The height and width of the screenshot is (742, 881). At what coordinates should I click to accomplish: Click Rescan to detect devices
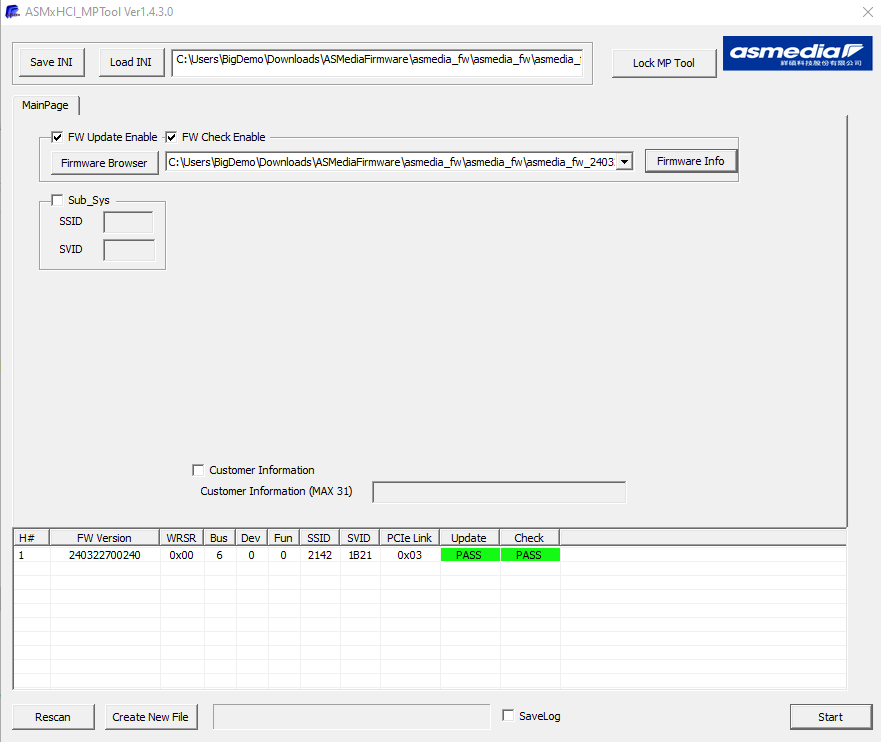click(53, 717)
